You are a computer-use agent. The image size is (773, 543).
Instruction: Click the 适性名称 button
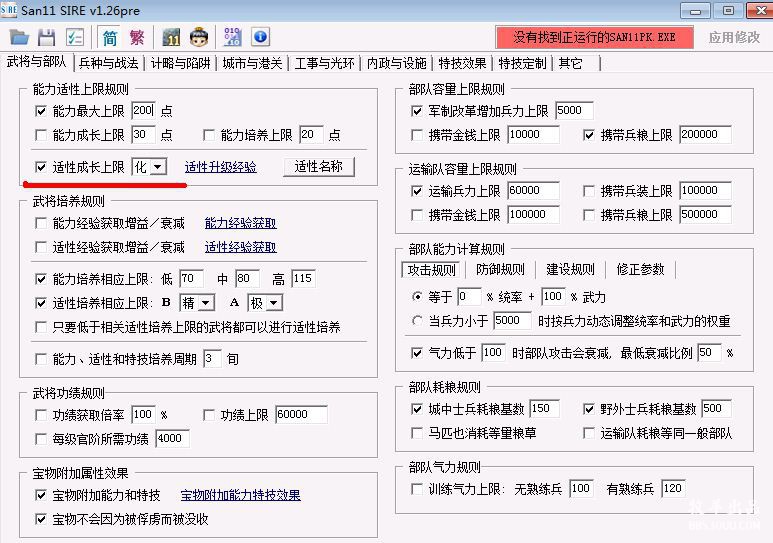pyautogui.click(x=318, y=167)
